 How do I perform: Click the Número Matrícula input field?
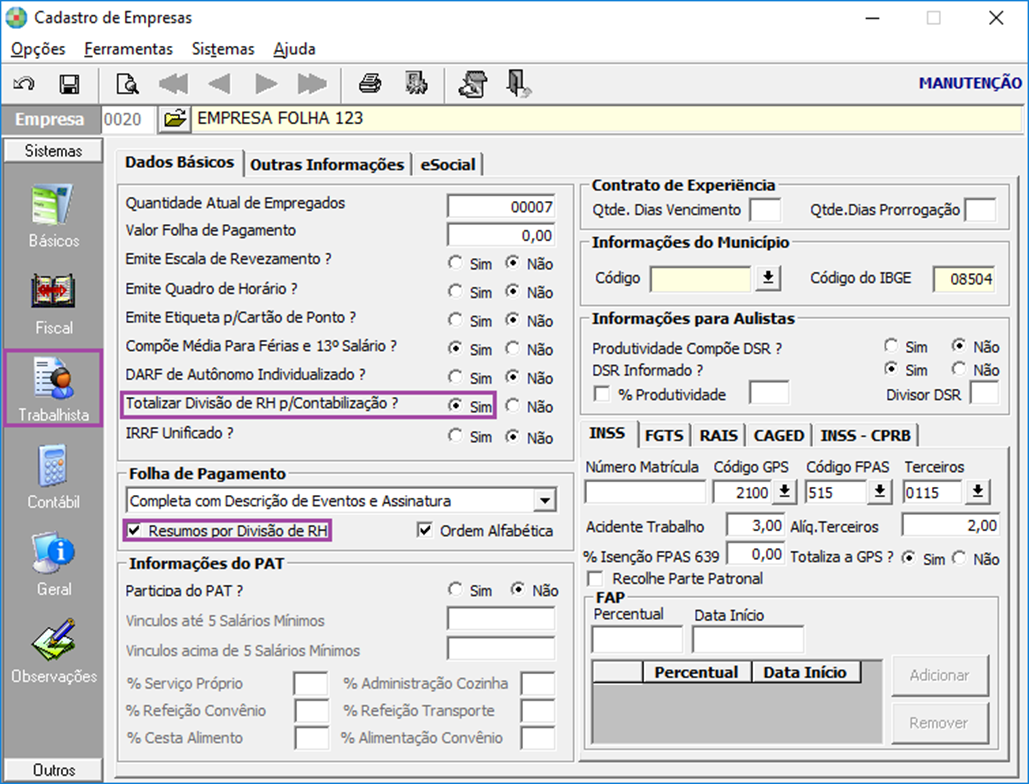[645, 491]
